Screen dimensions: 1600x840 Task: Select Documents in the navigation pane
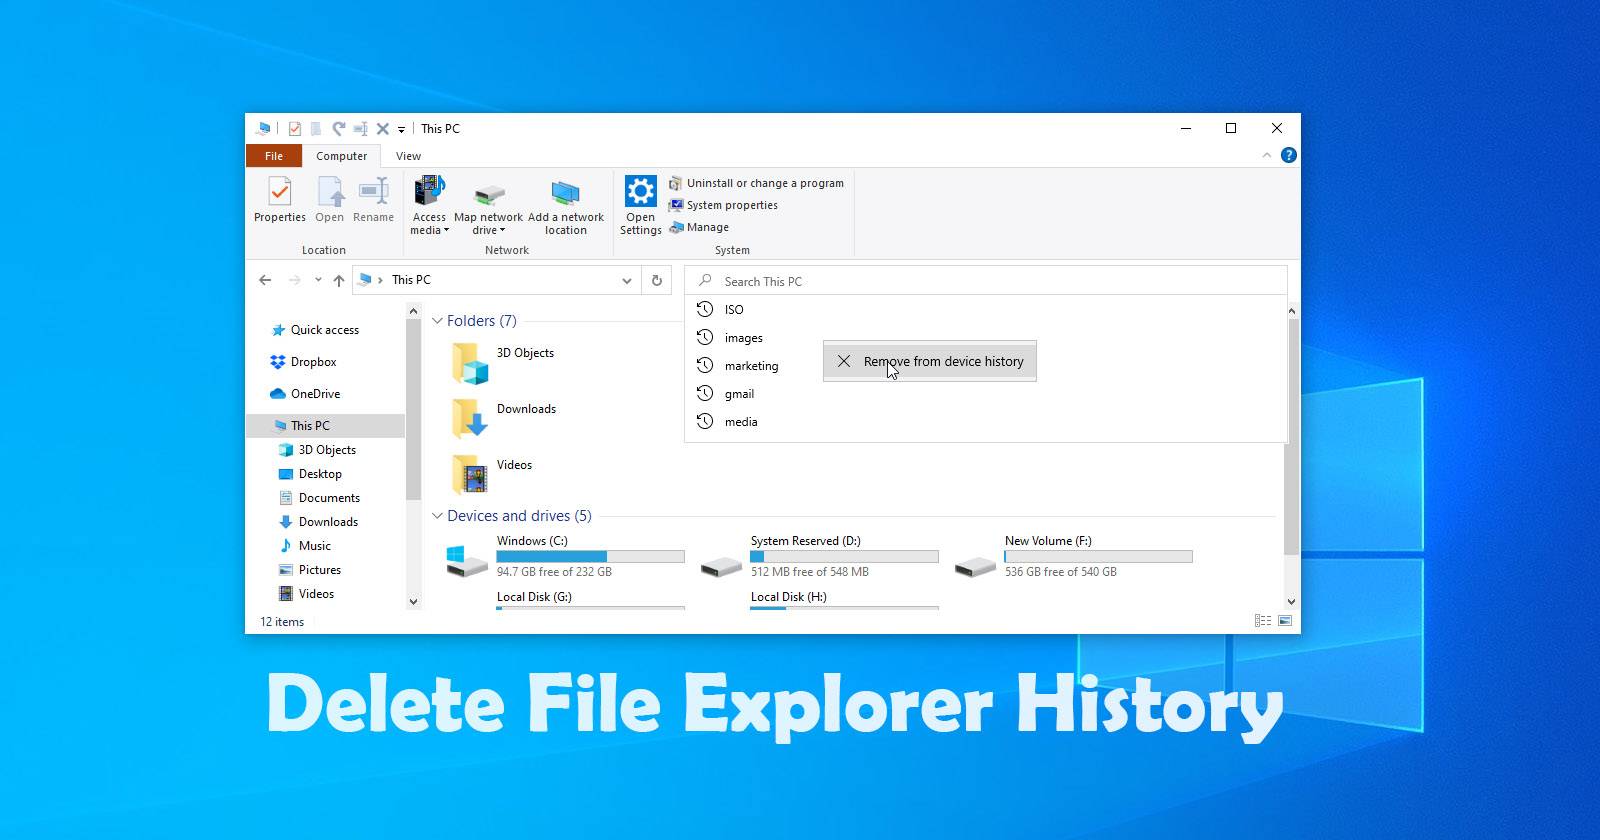[x=329, y=498]
